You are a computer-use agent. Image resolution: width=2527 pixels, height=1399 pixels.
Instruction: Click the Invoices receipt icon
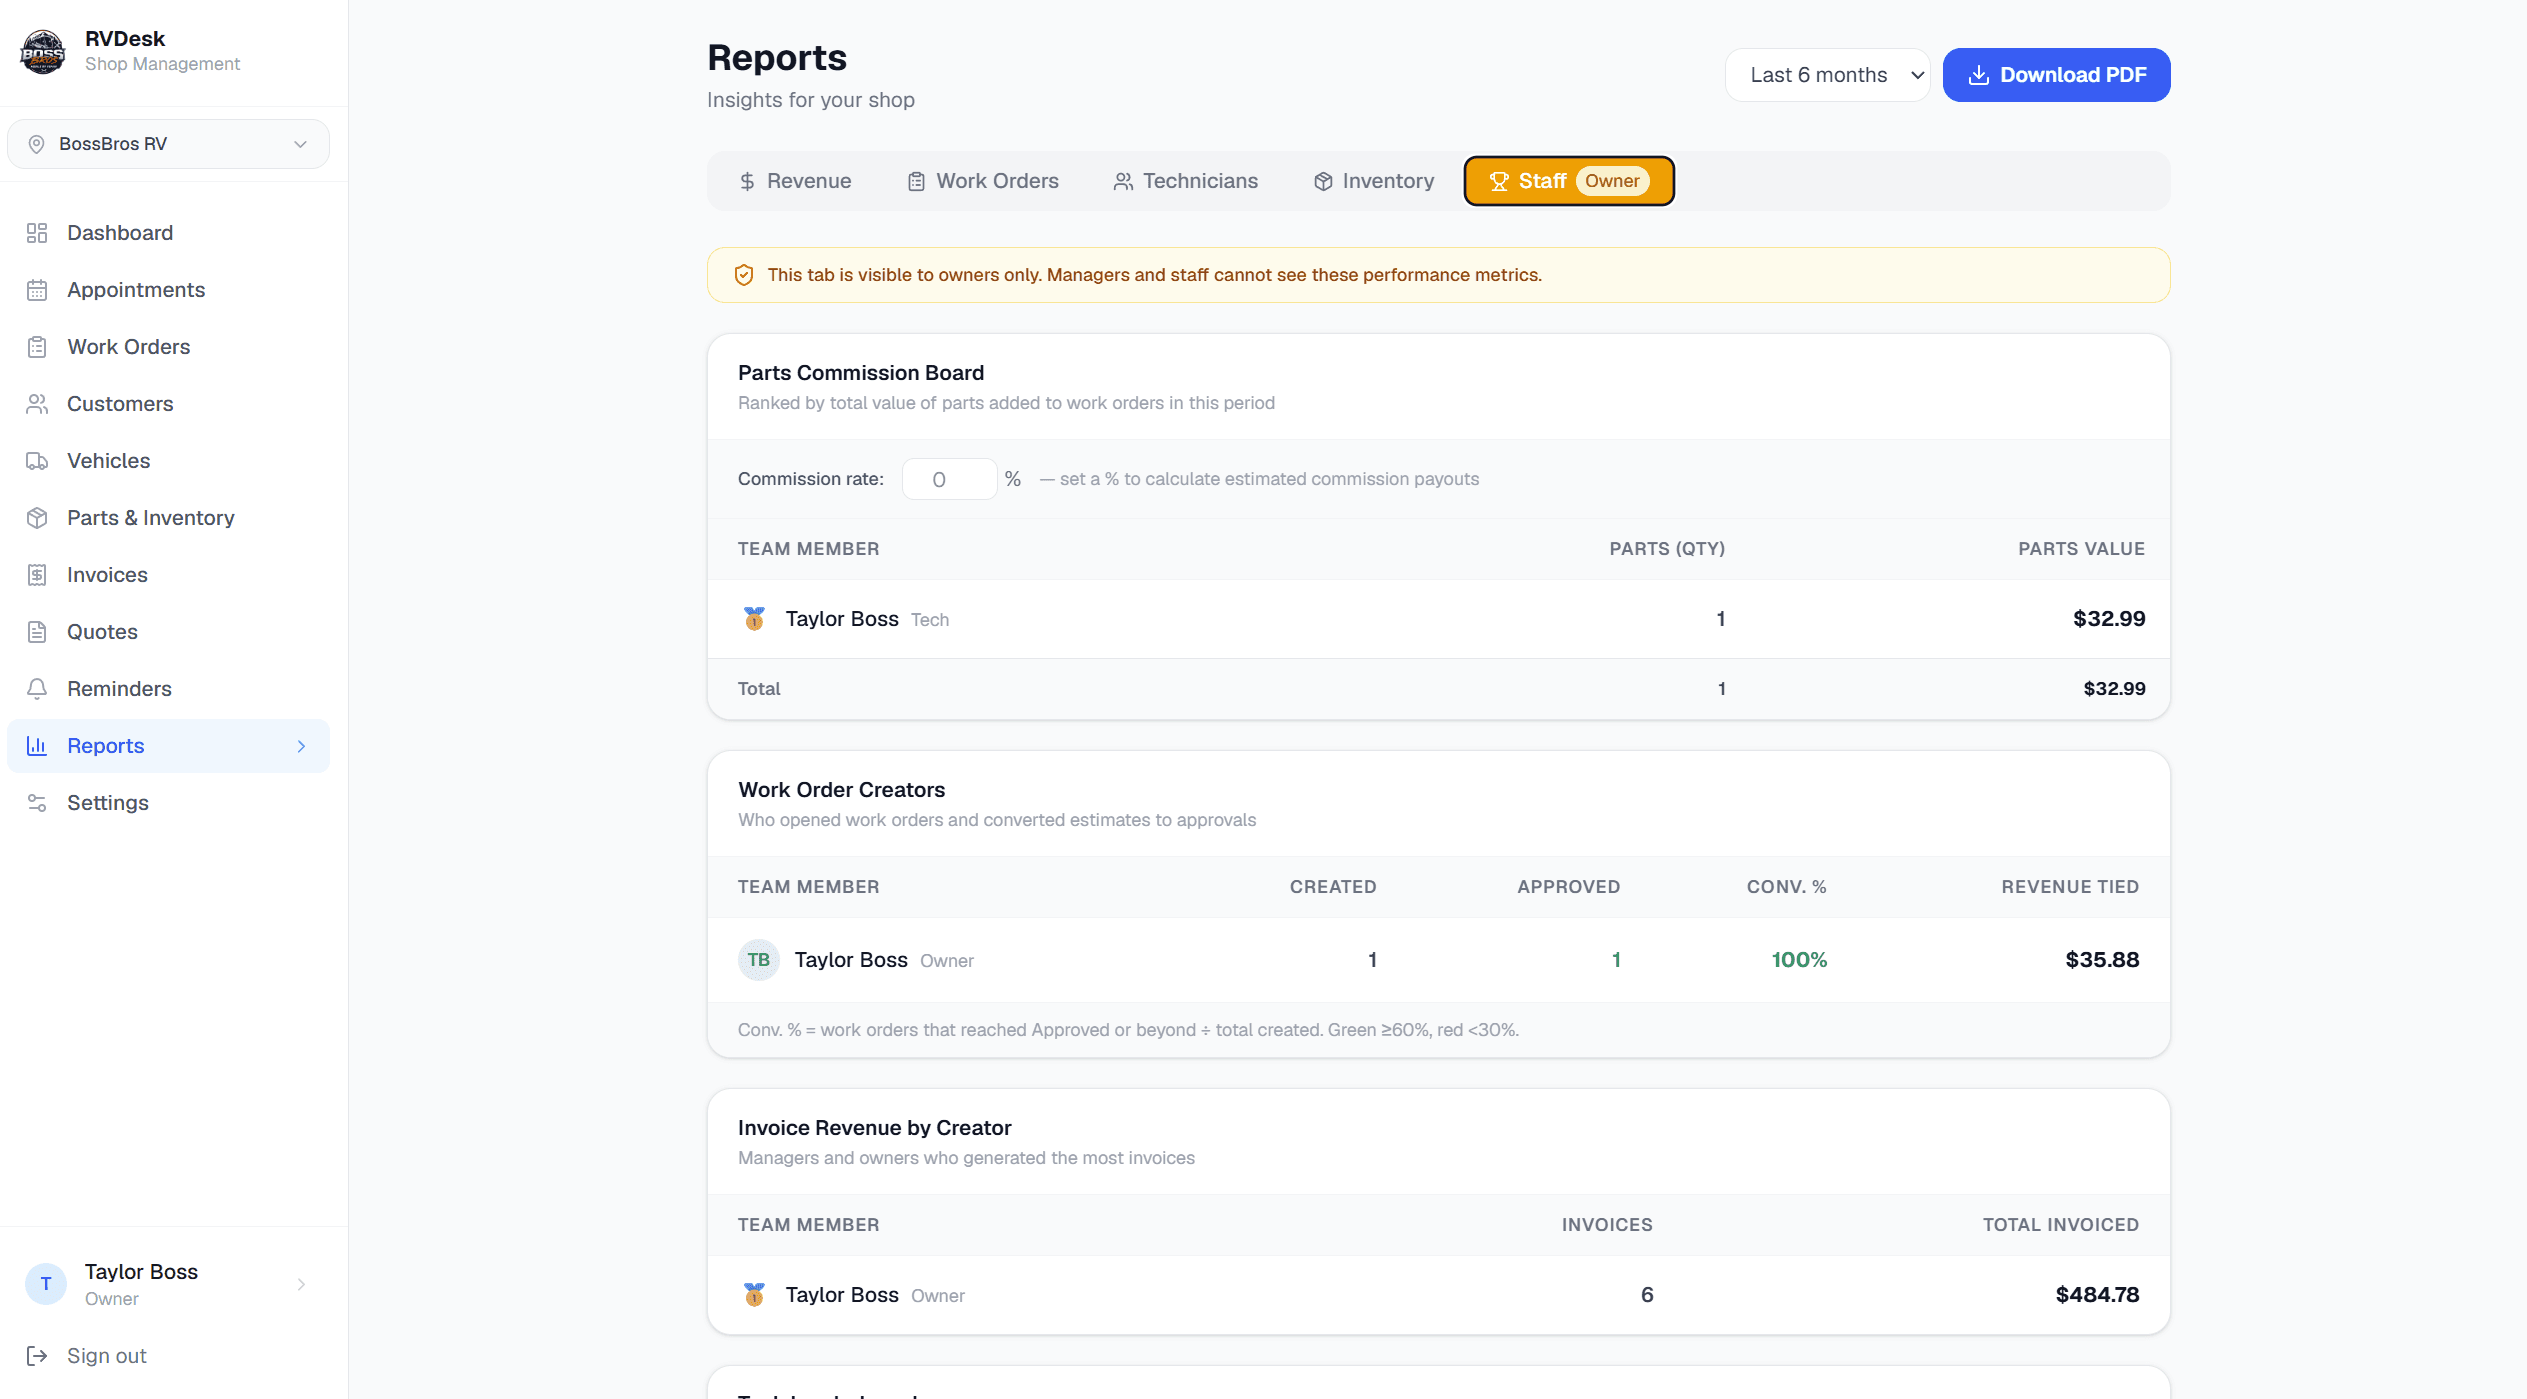point(37,575)
